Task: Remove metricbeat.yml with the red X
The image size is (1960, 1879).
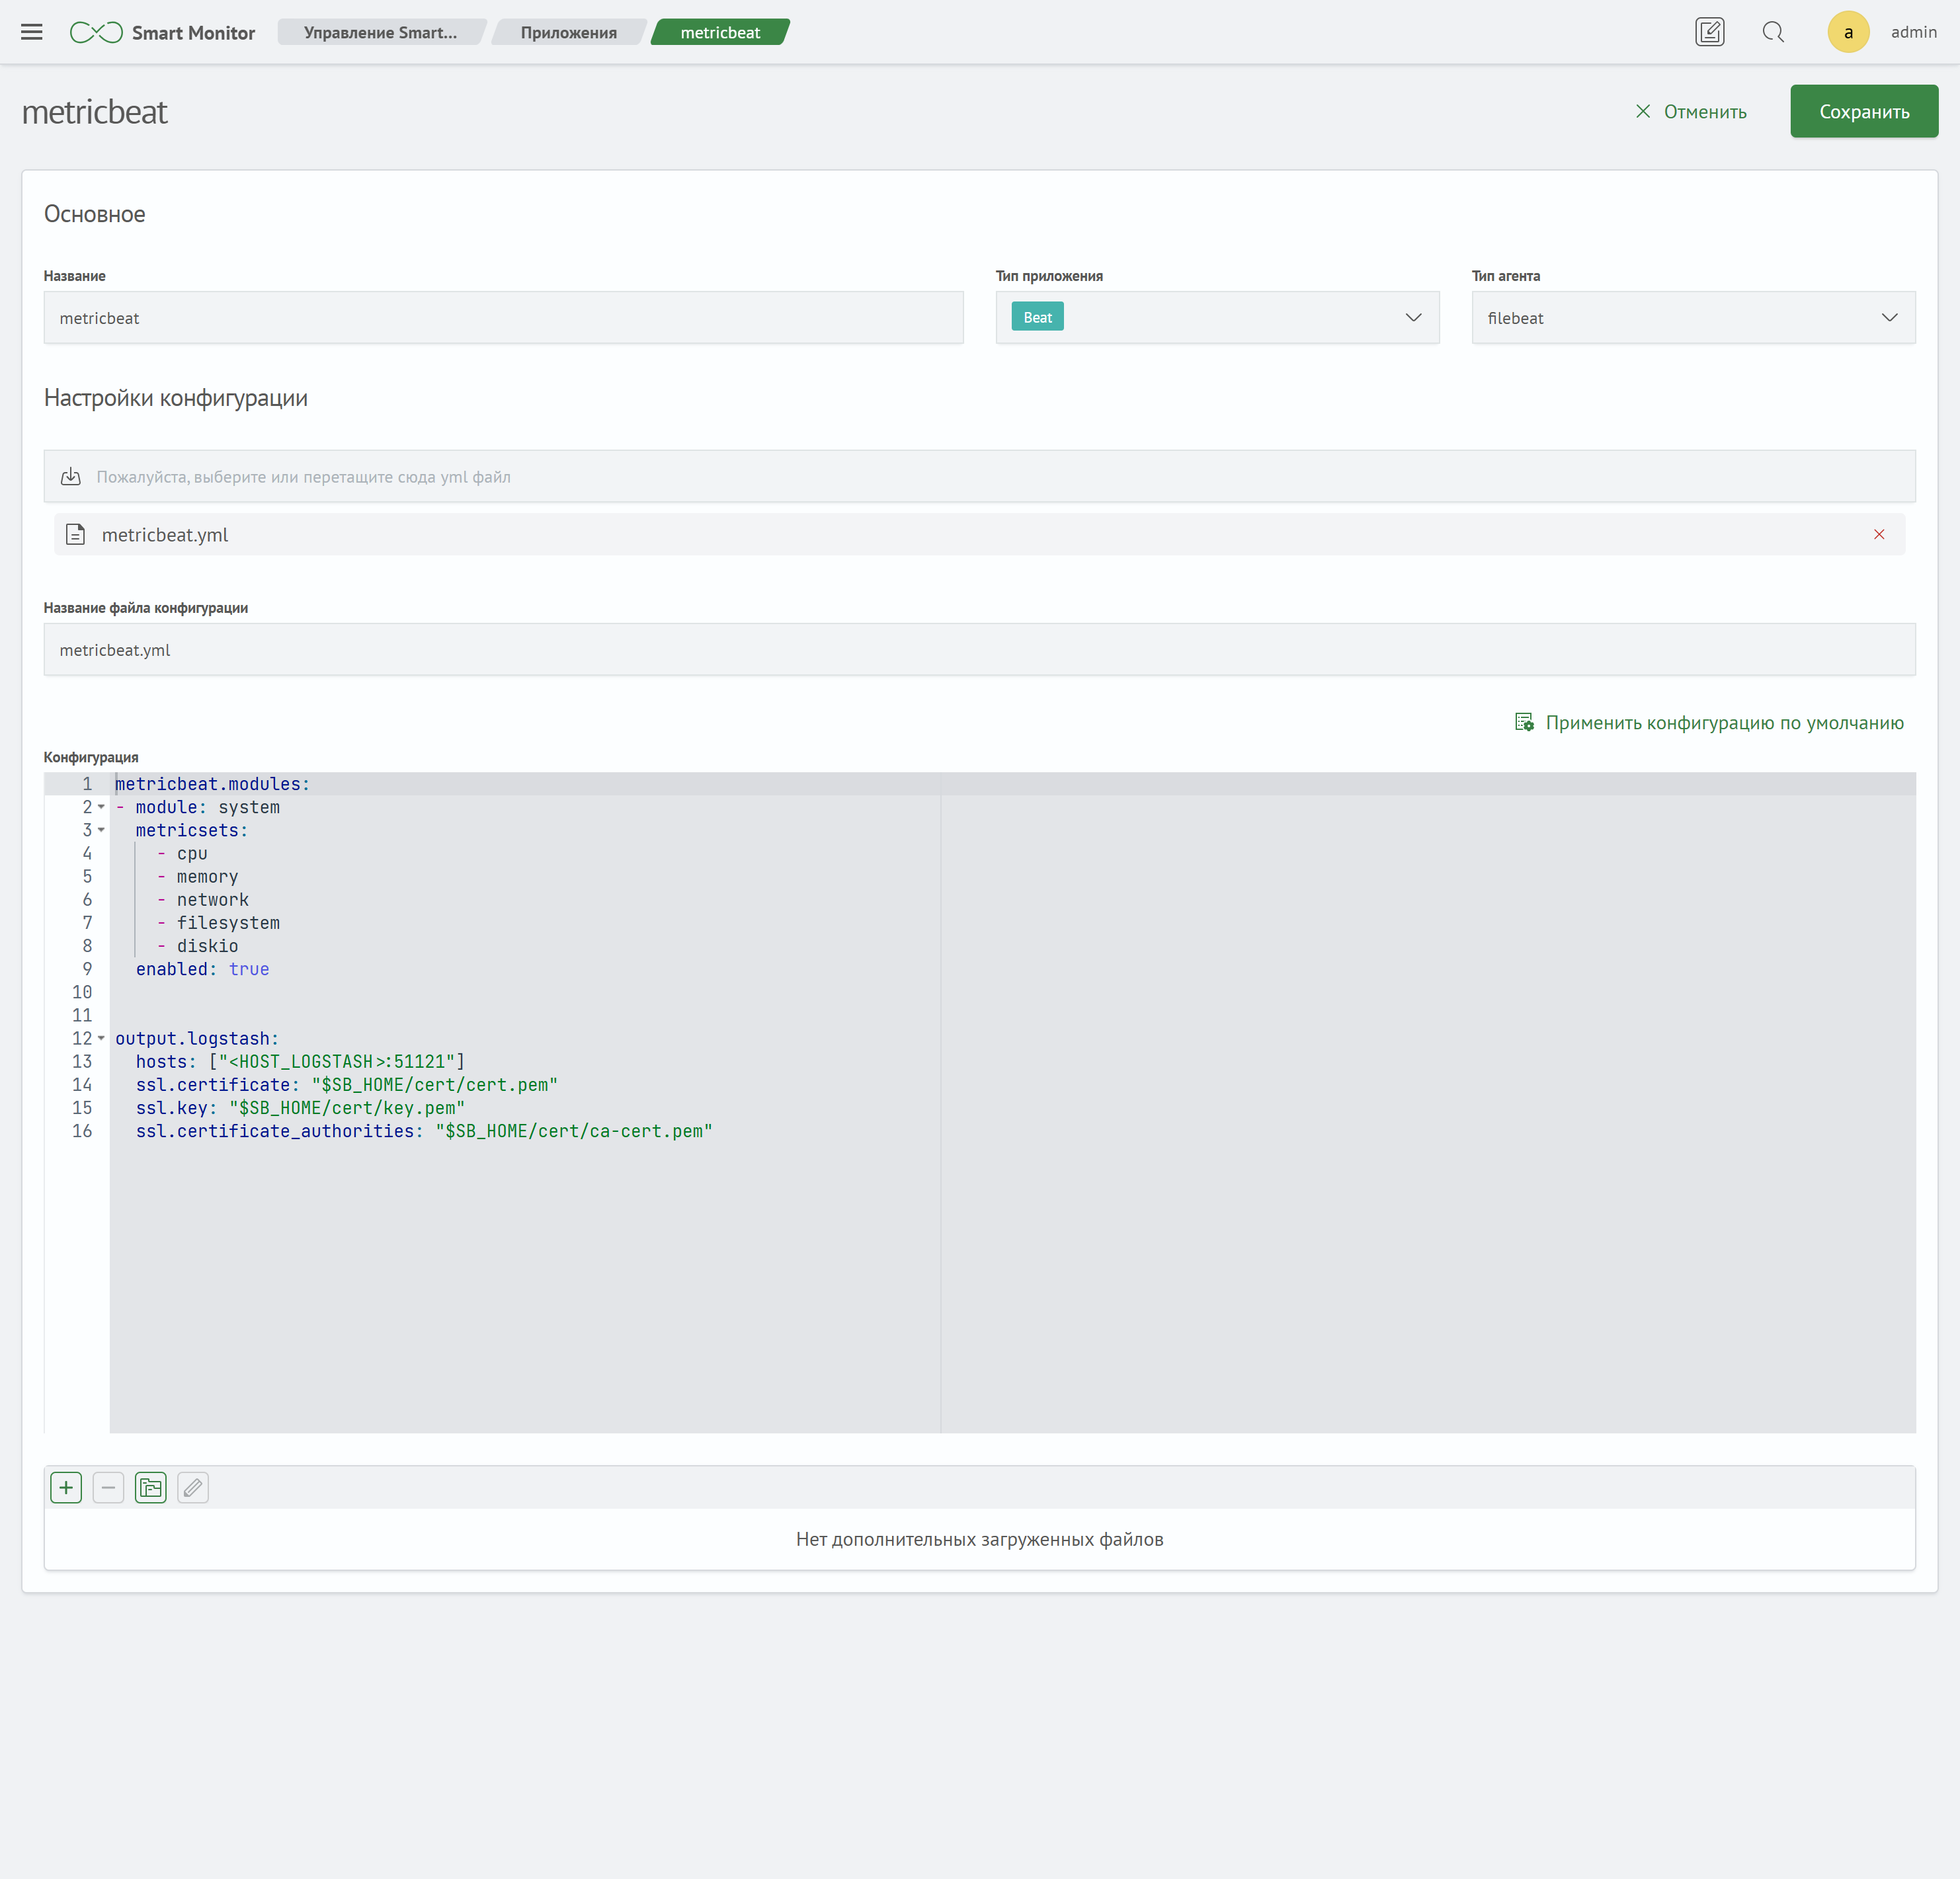Action: pyautogui.click(x=1879, y=534)
